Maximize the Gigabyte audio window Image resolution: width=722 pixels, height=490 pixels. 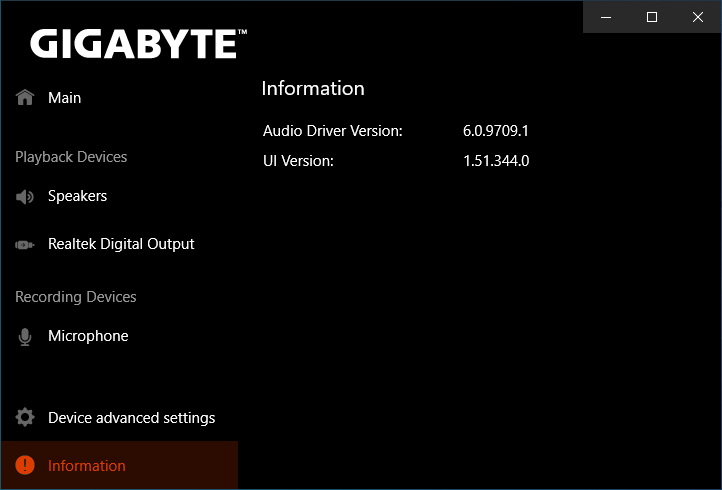[x=652, y=17]
